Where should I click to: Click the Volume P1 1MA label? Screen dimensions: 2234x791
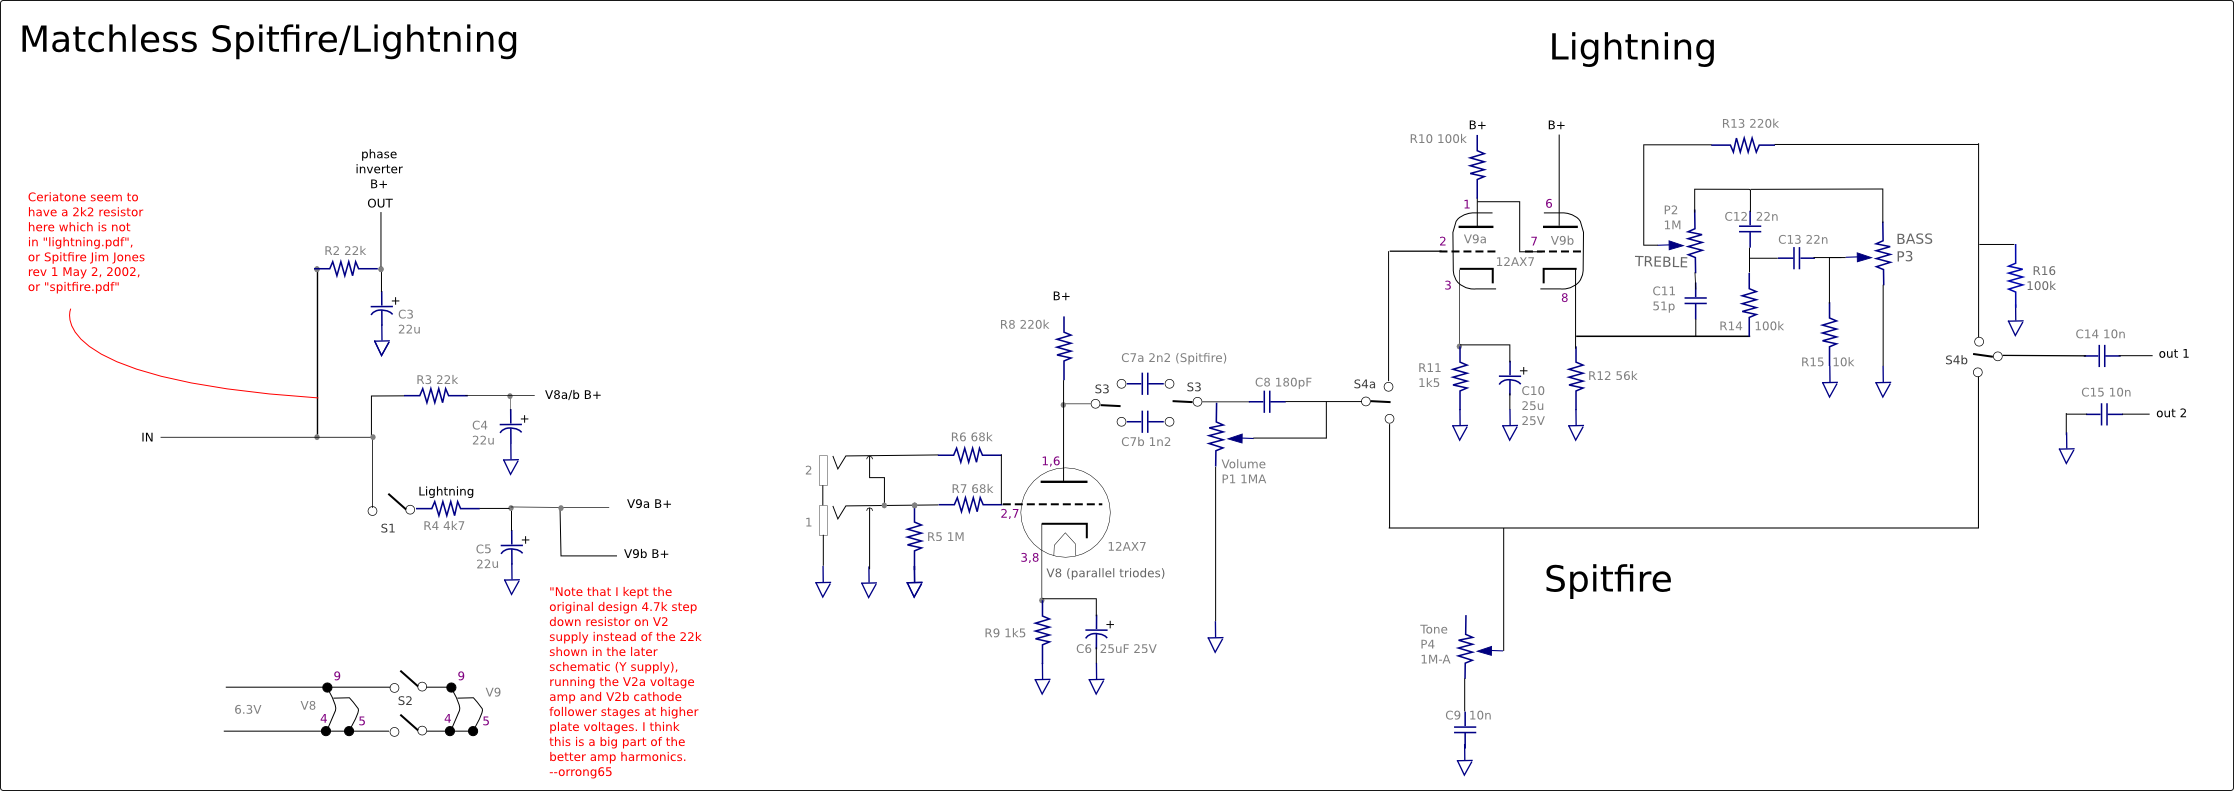(1243, 472)
